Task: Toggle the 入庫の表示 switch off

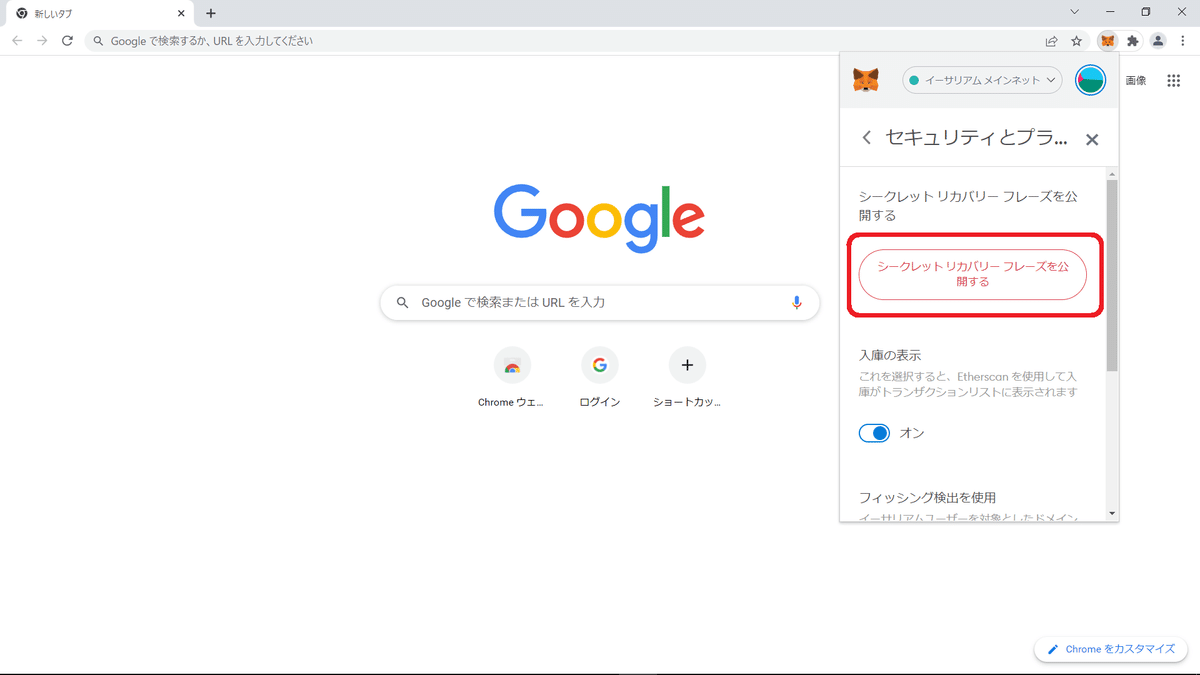Action: point(874,433)
